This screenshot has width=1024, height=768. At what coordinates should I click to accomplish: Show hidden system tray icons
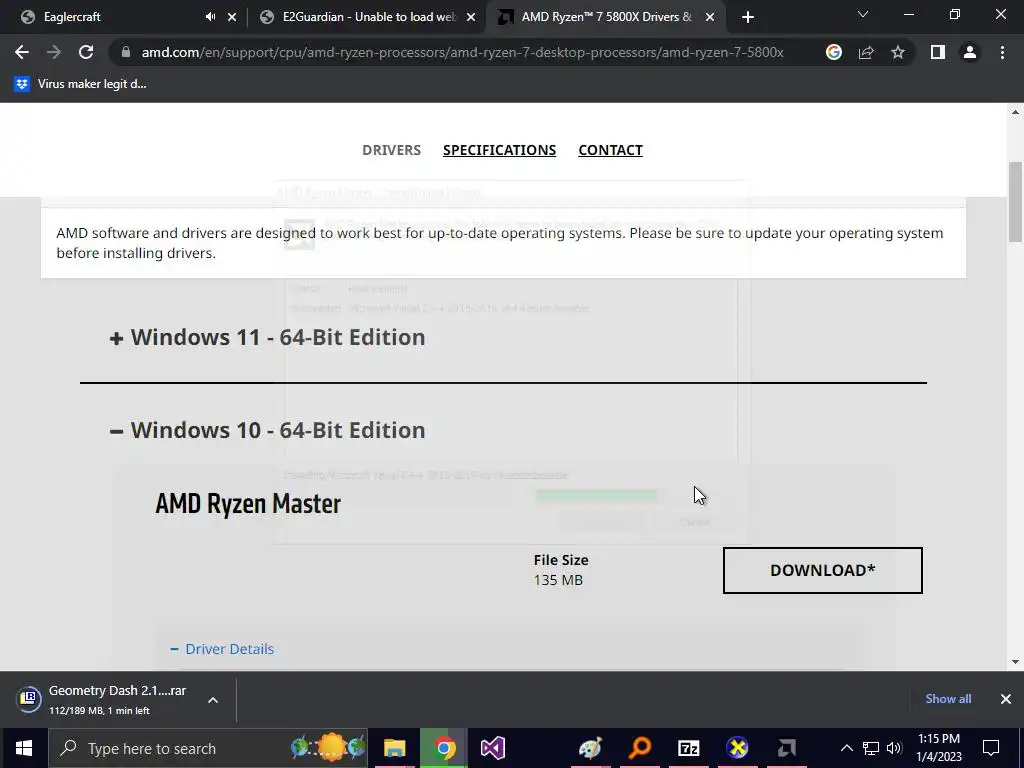coord(846,748)
